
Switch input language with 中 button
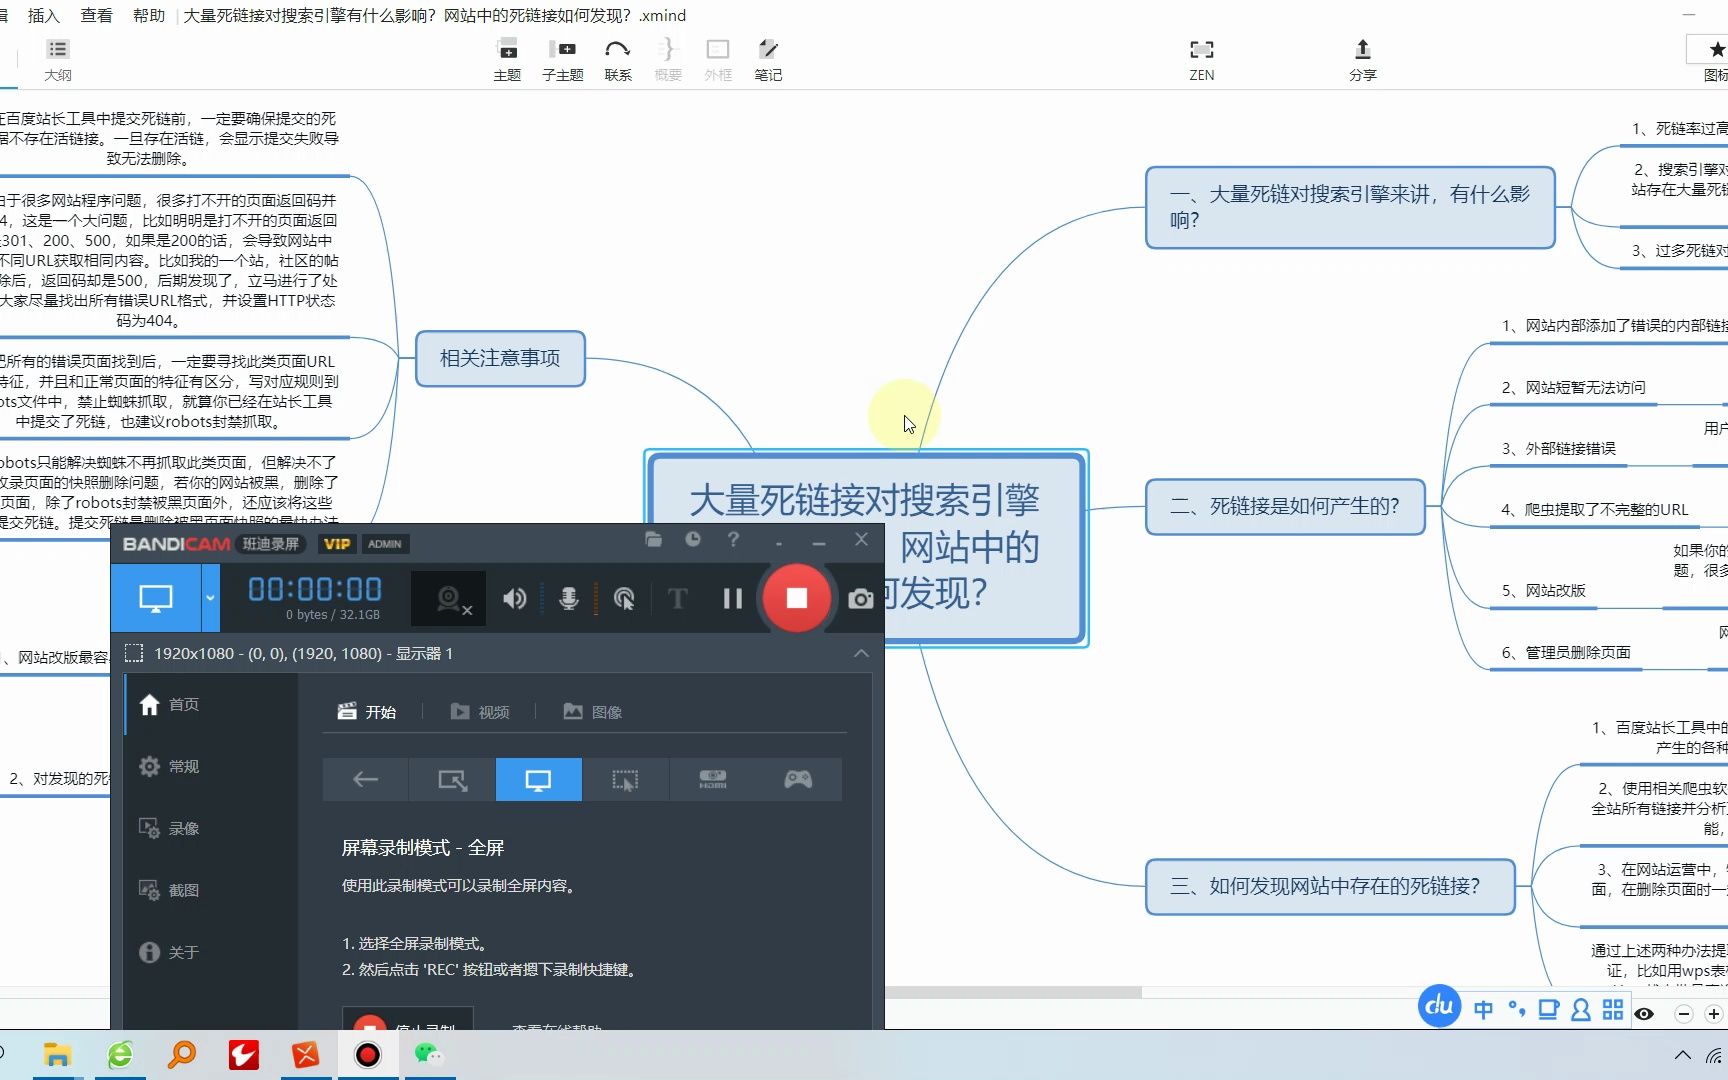(x=1484, y=1010)
